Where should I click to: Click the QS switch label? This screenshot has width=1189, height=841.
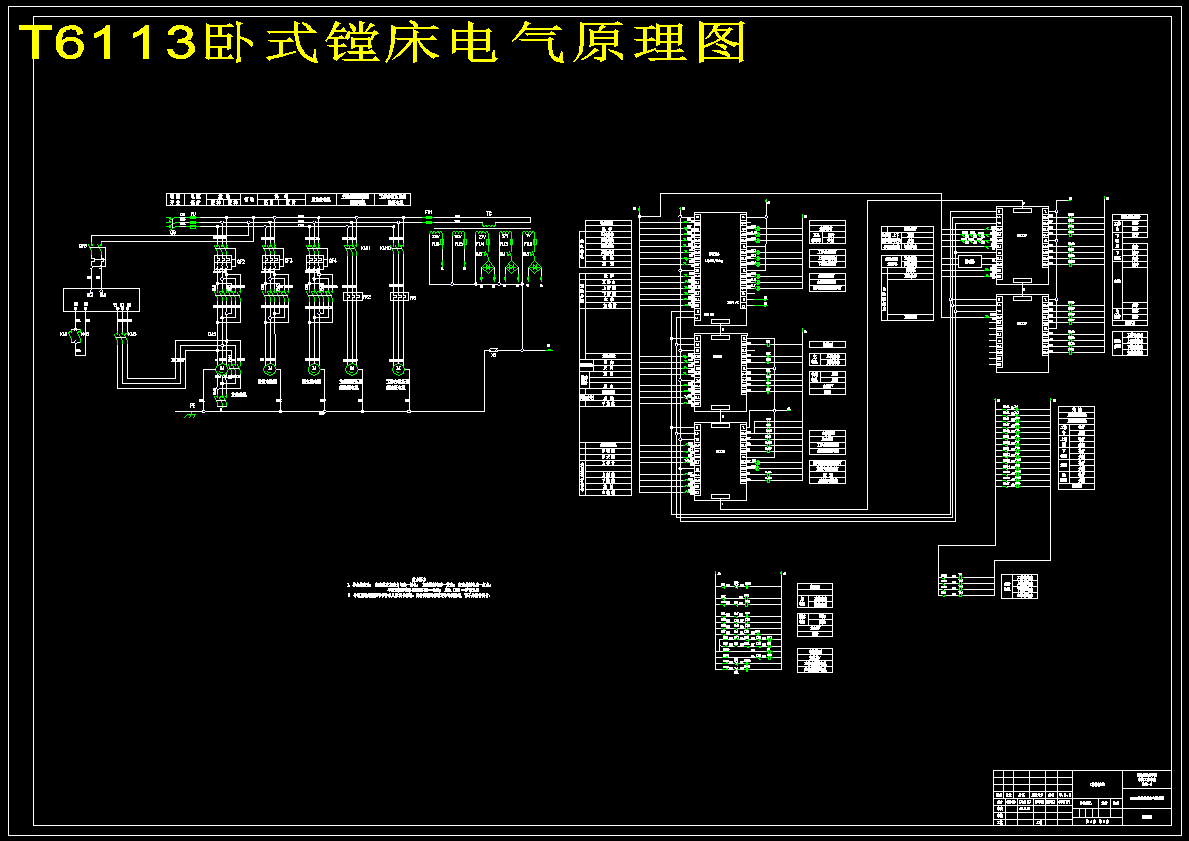pyautogui.click(x=173, y=233)
